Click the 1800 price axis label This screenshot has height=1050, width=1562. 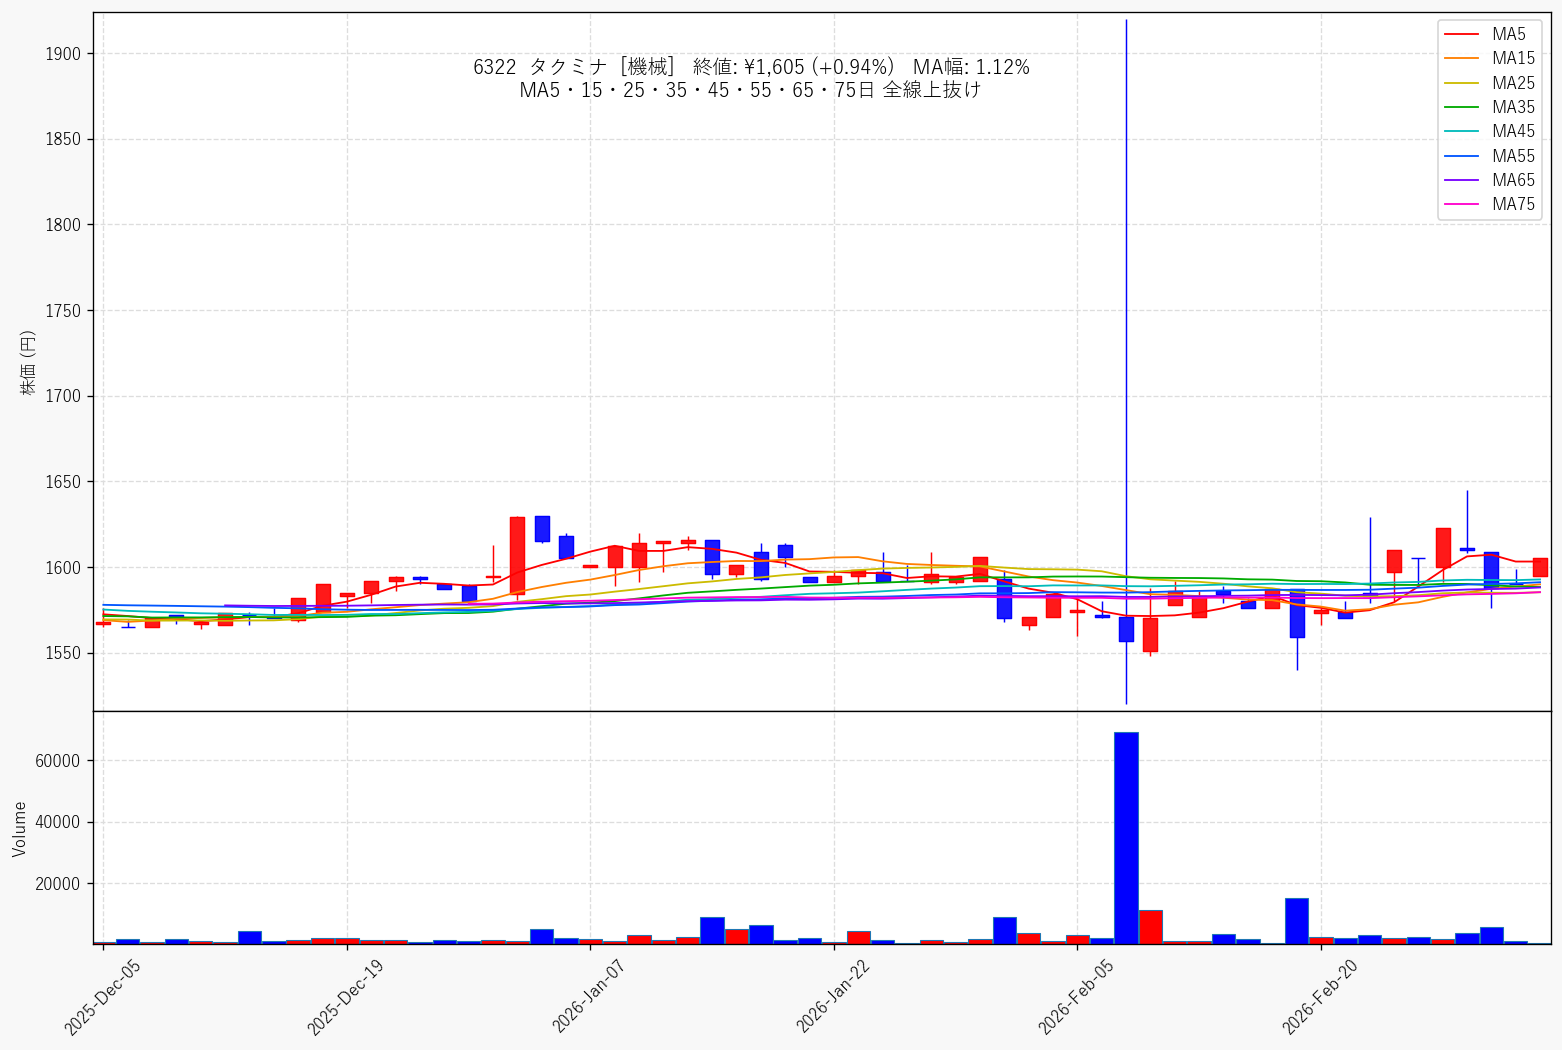(x=63, y=225)
